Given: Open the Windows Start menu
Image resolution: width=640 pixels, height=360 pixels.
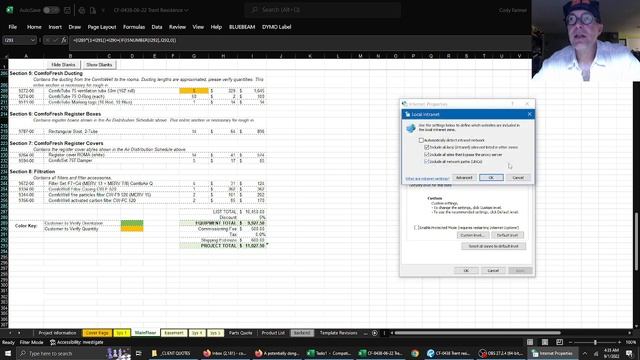Looking at the screenshot, I should click(8, 353).
